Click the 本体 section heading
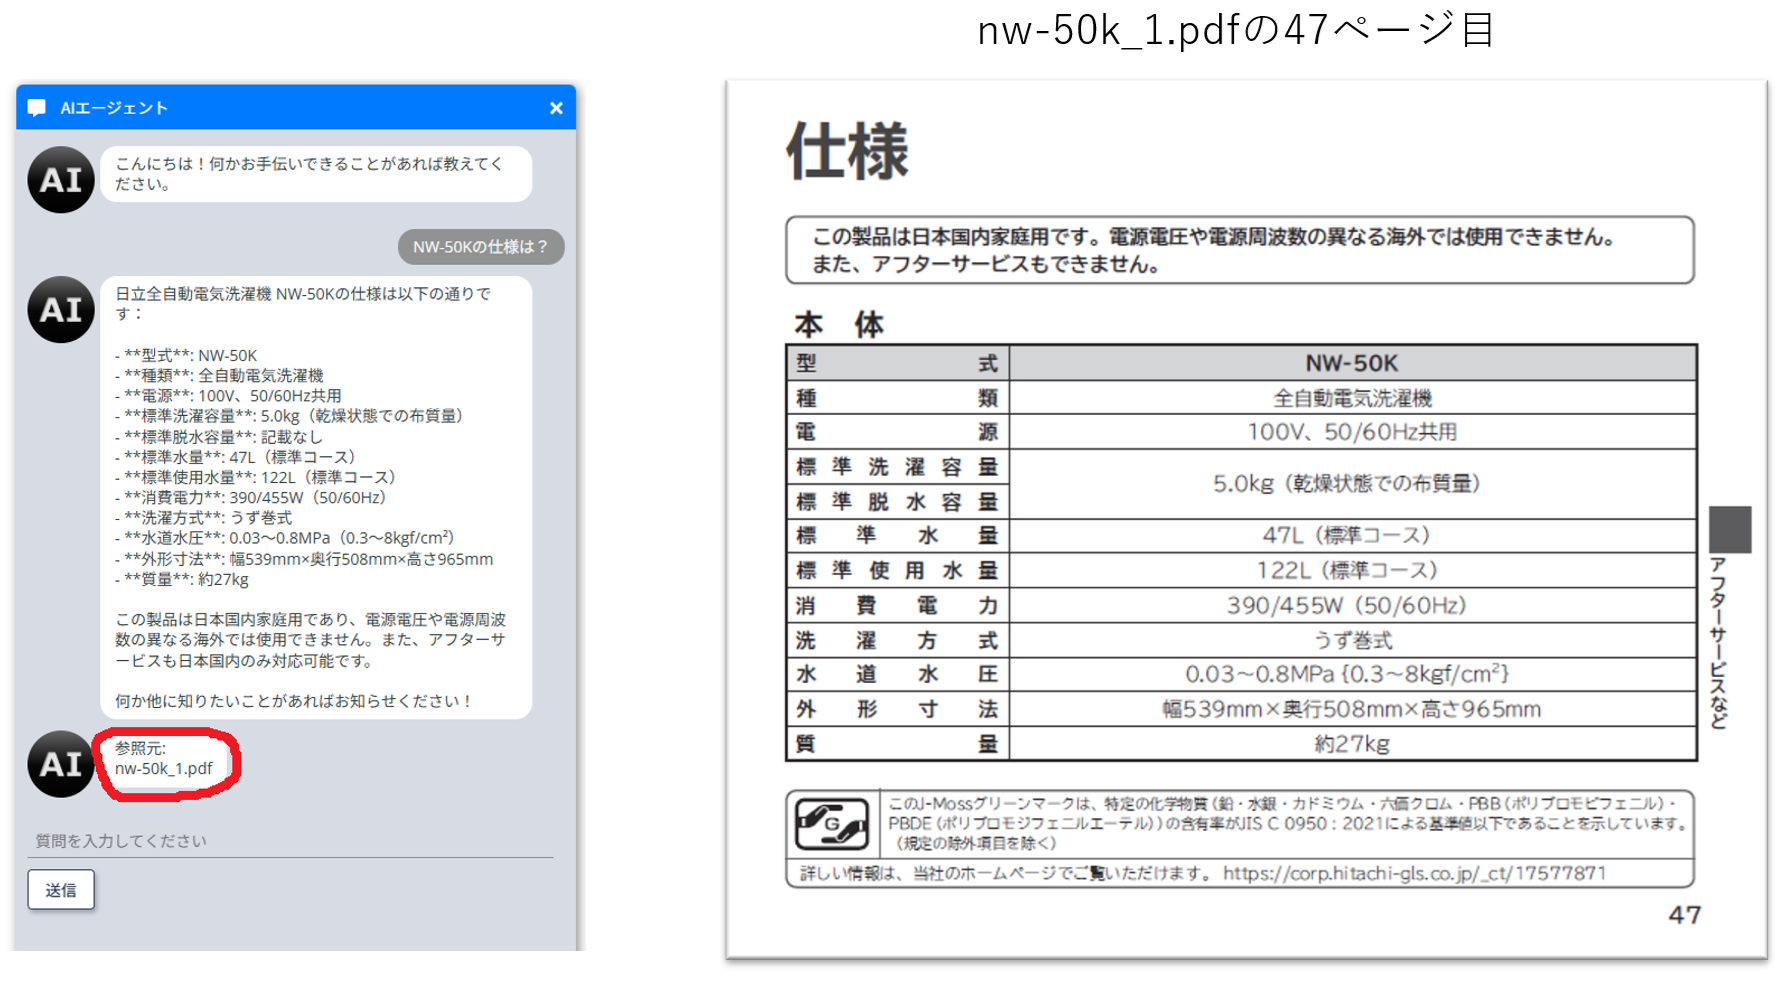Viewport: 1789px width, 983px height. tap(839, 324)
